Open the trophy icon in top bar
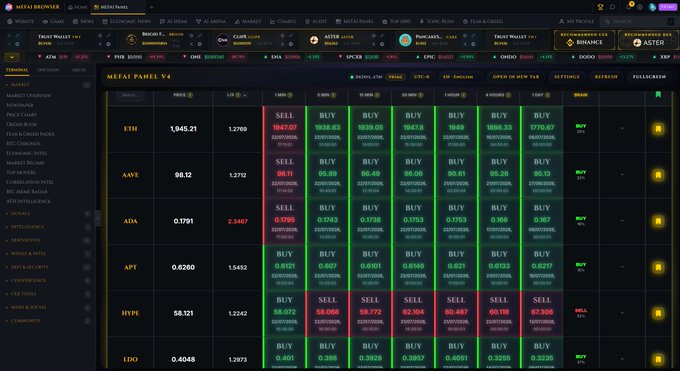Screen dimensions: 680x371 pos(600,7)
